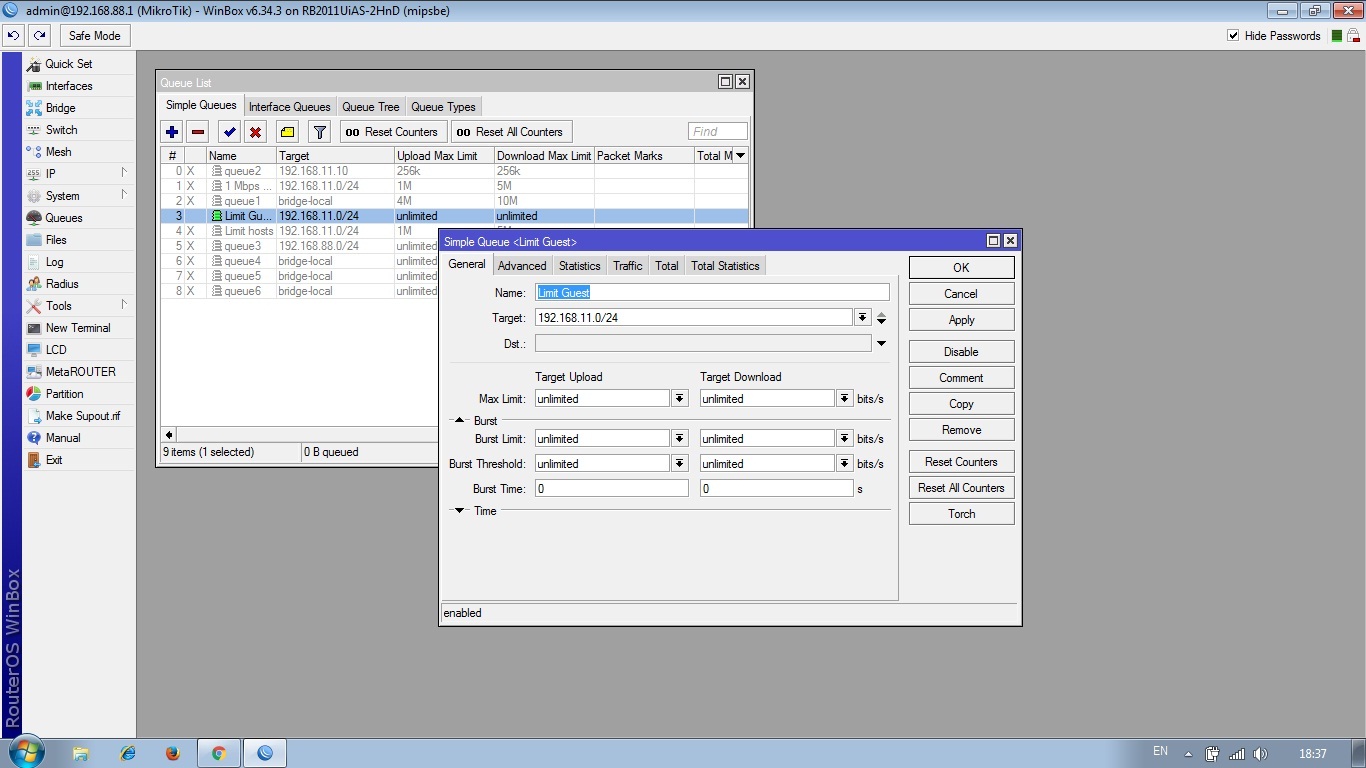Click the yellow comment icon in toolbar
Viewport: 1366px width, 768px height.
tap(287, 132)
